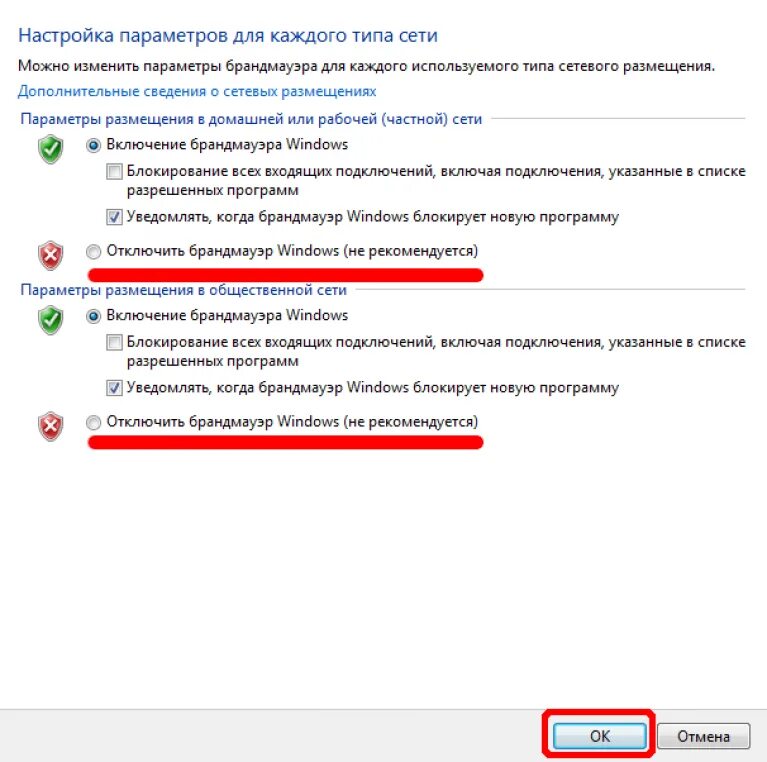Select 'Отключить брандмауэр Windows' radio for public network

pyautogui.click(x=93, y=423)
